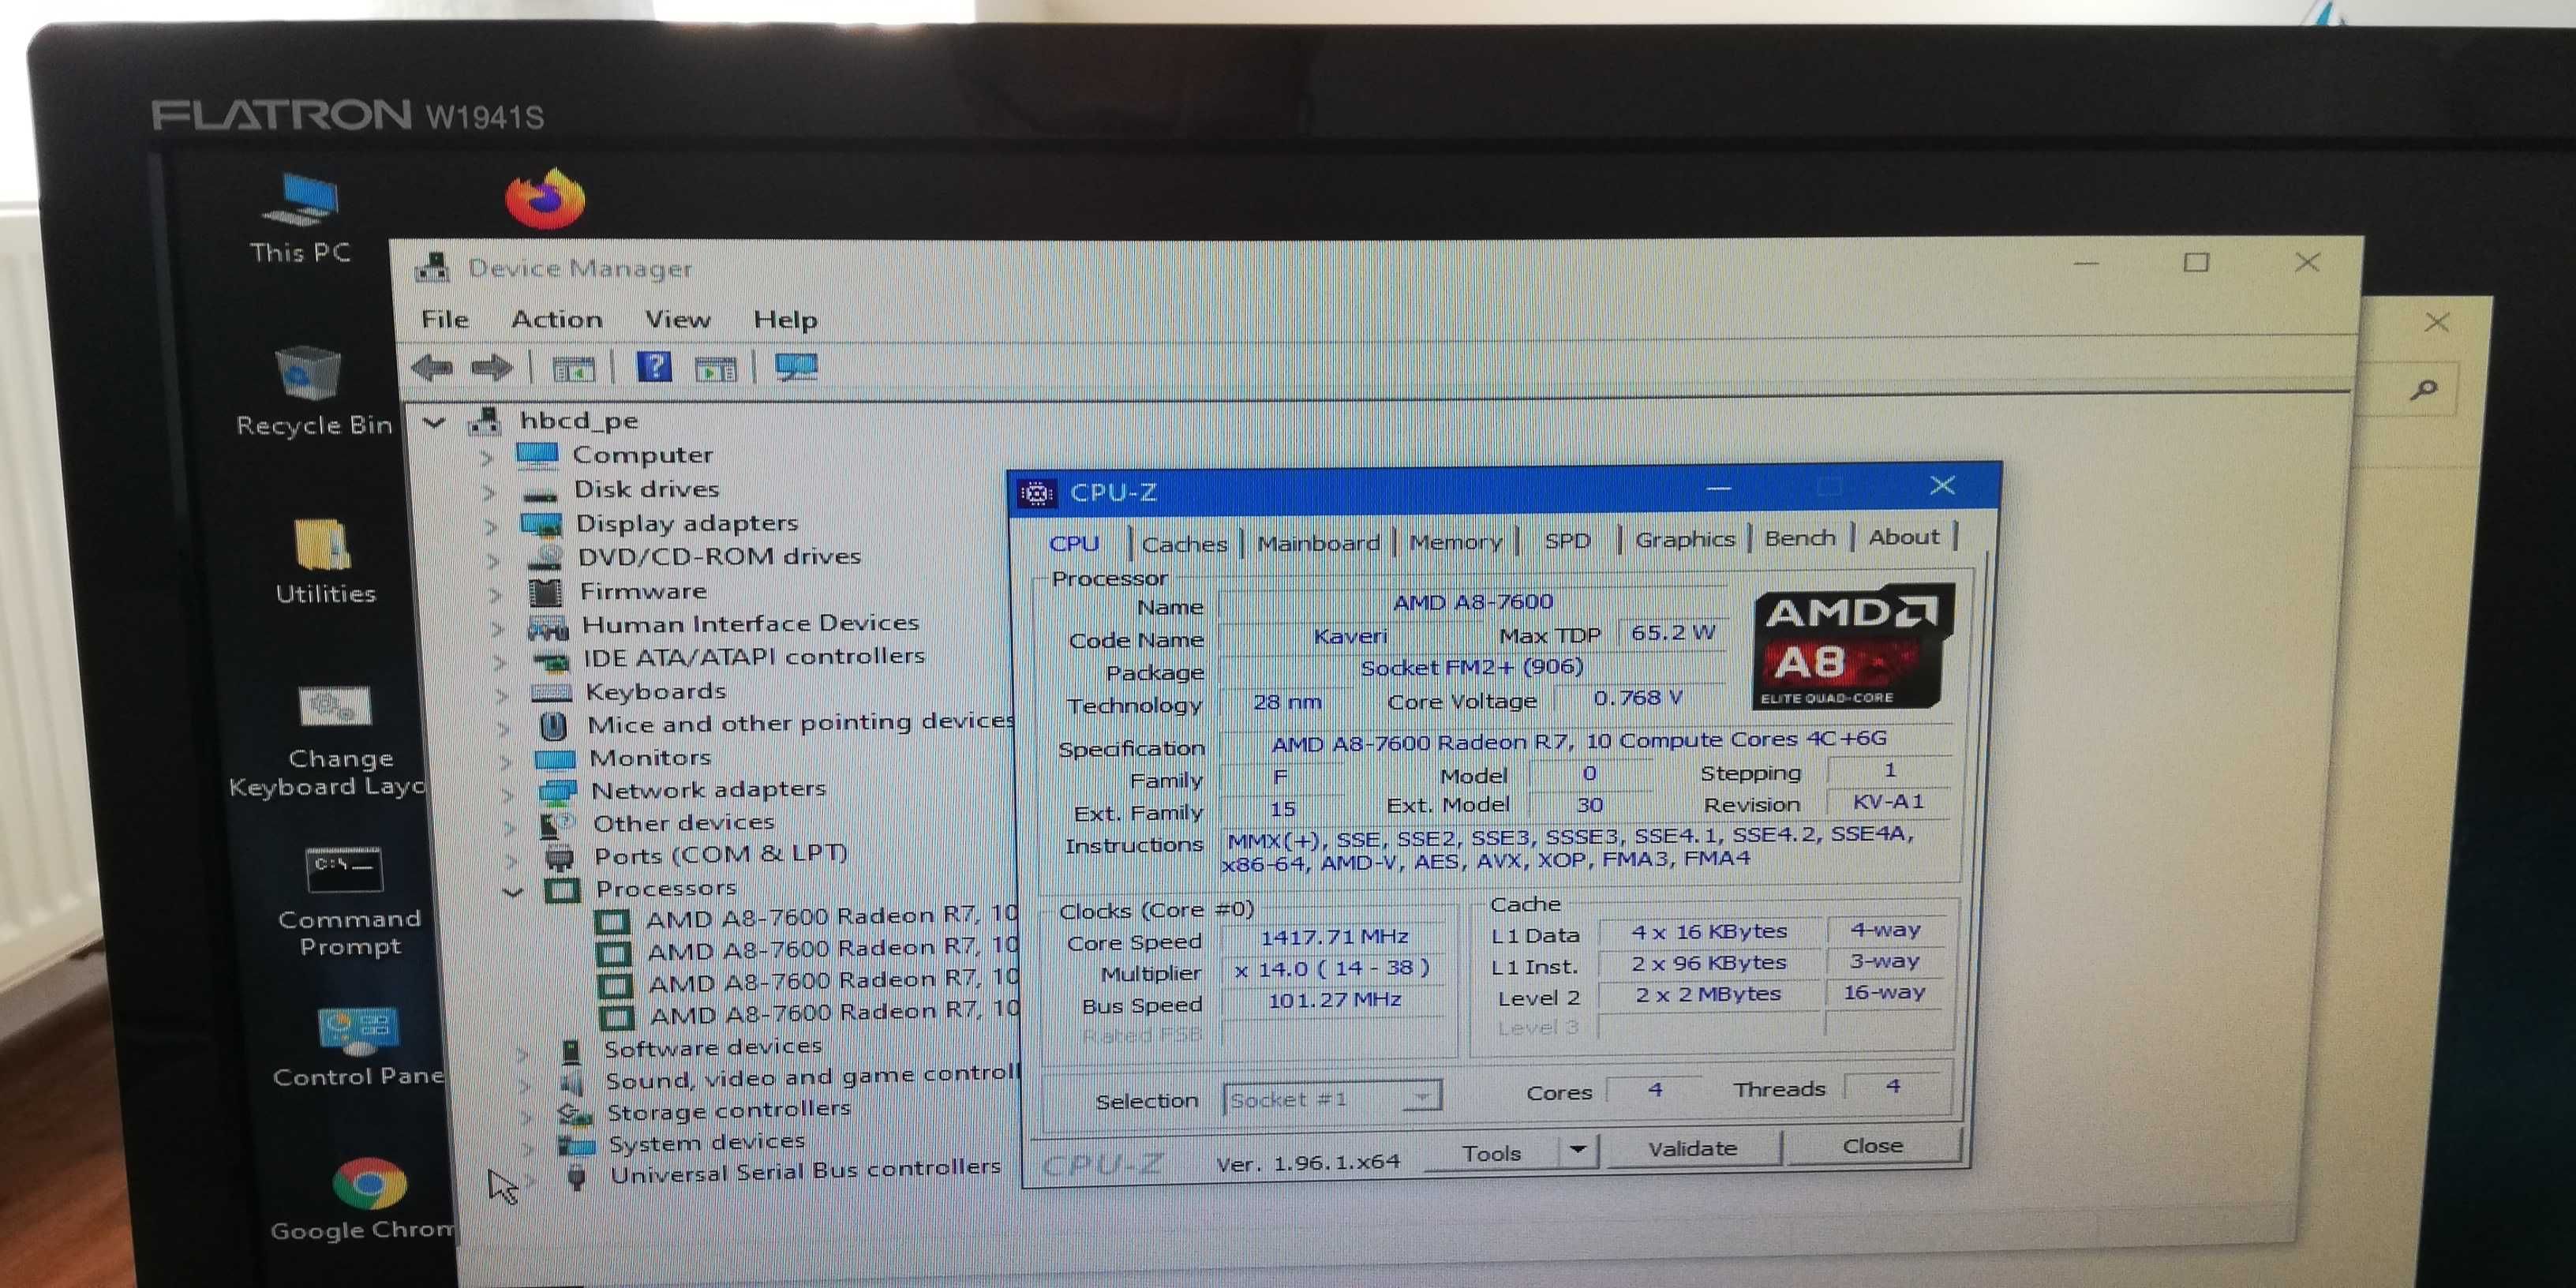Open the View menu
This screenshot has height=1288, width=2576.
(x=678, y=319)
